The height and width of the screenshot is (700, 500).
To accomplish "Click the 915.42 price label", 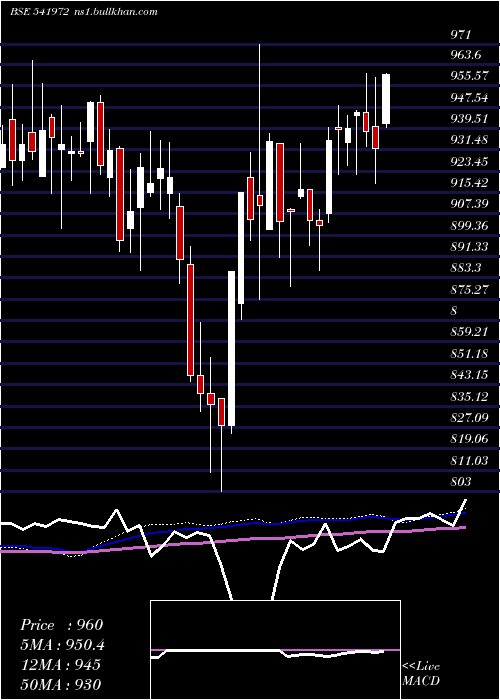I will (469, 183).
